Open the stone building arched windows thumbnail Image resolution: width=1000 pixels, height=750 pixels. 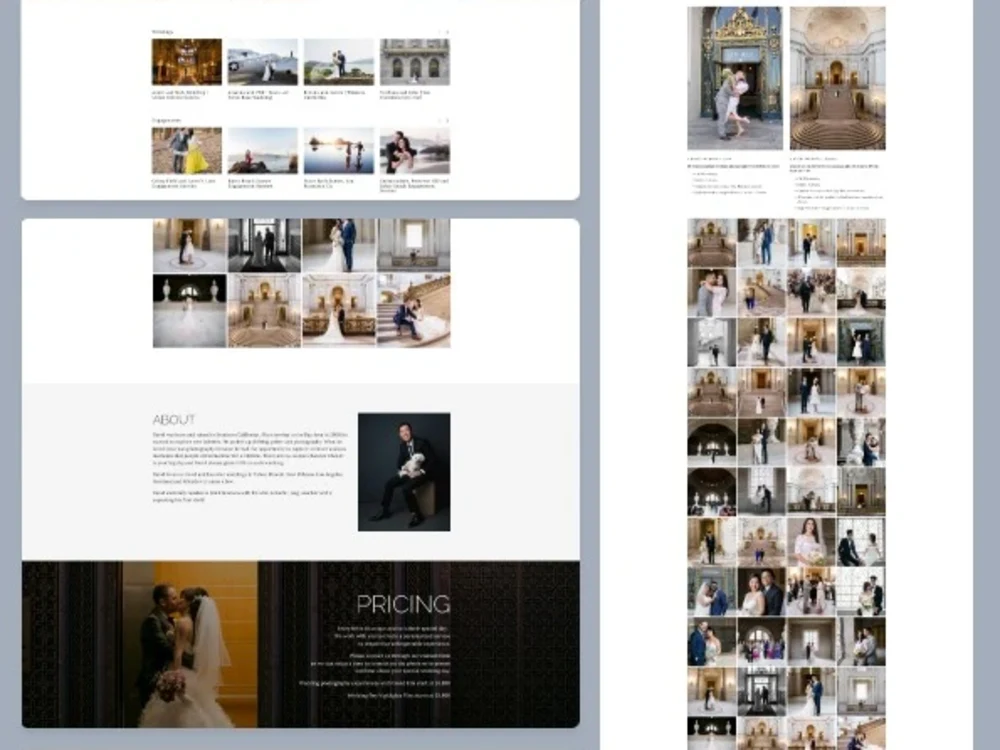click(x=415, y=62)
